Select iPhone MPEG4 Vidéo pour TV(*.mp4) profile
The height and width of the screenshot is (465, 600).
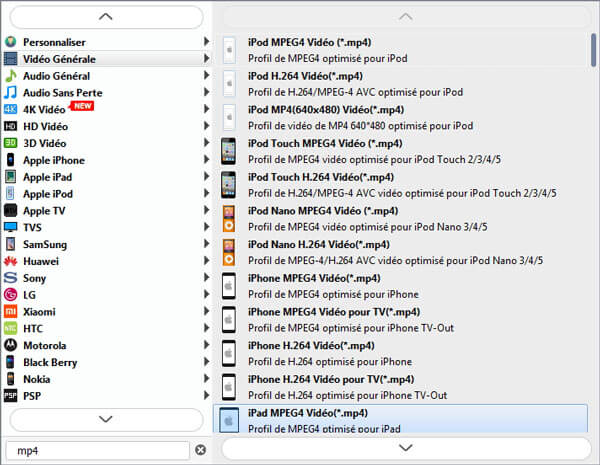tap(401, 320)
